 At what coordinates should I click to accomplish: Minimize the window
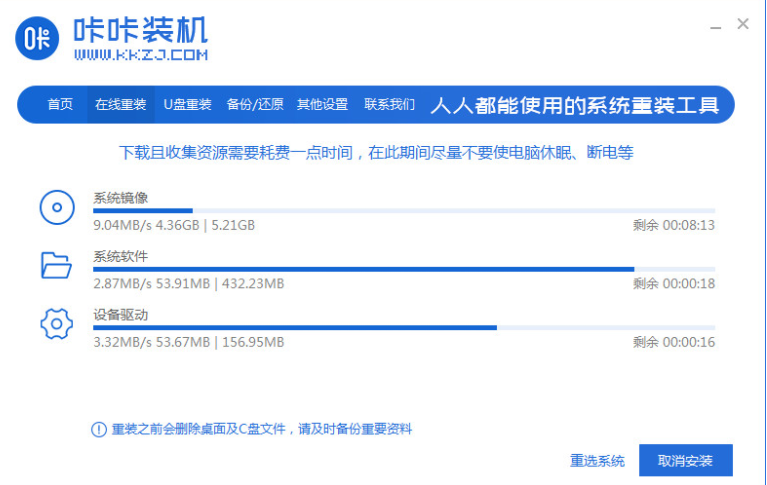tap(713, 24)
